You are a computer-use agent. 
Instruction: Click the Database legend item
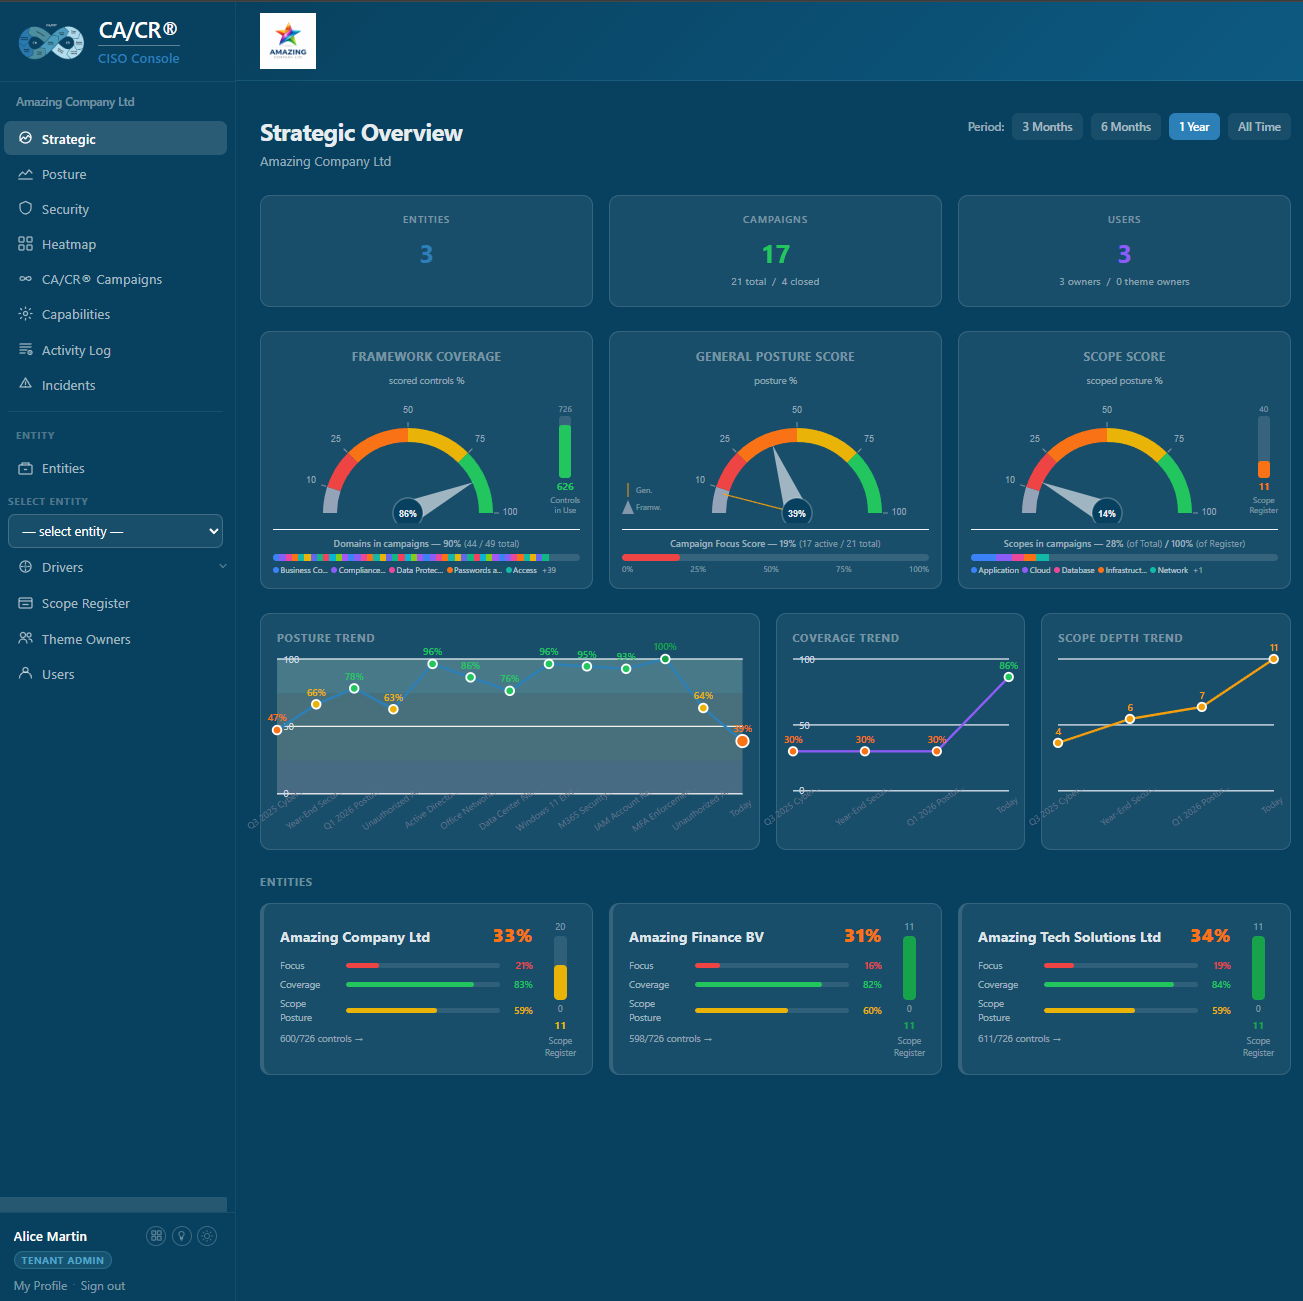1074,570
